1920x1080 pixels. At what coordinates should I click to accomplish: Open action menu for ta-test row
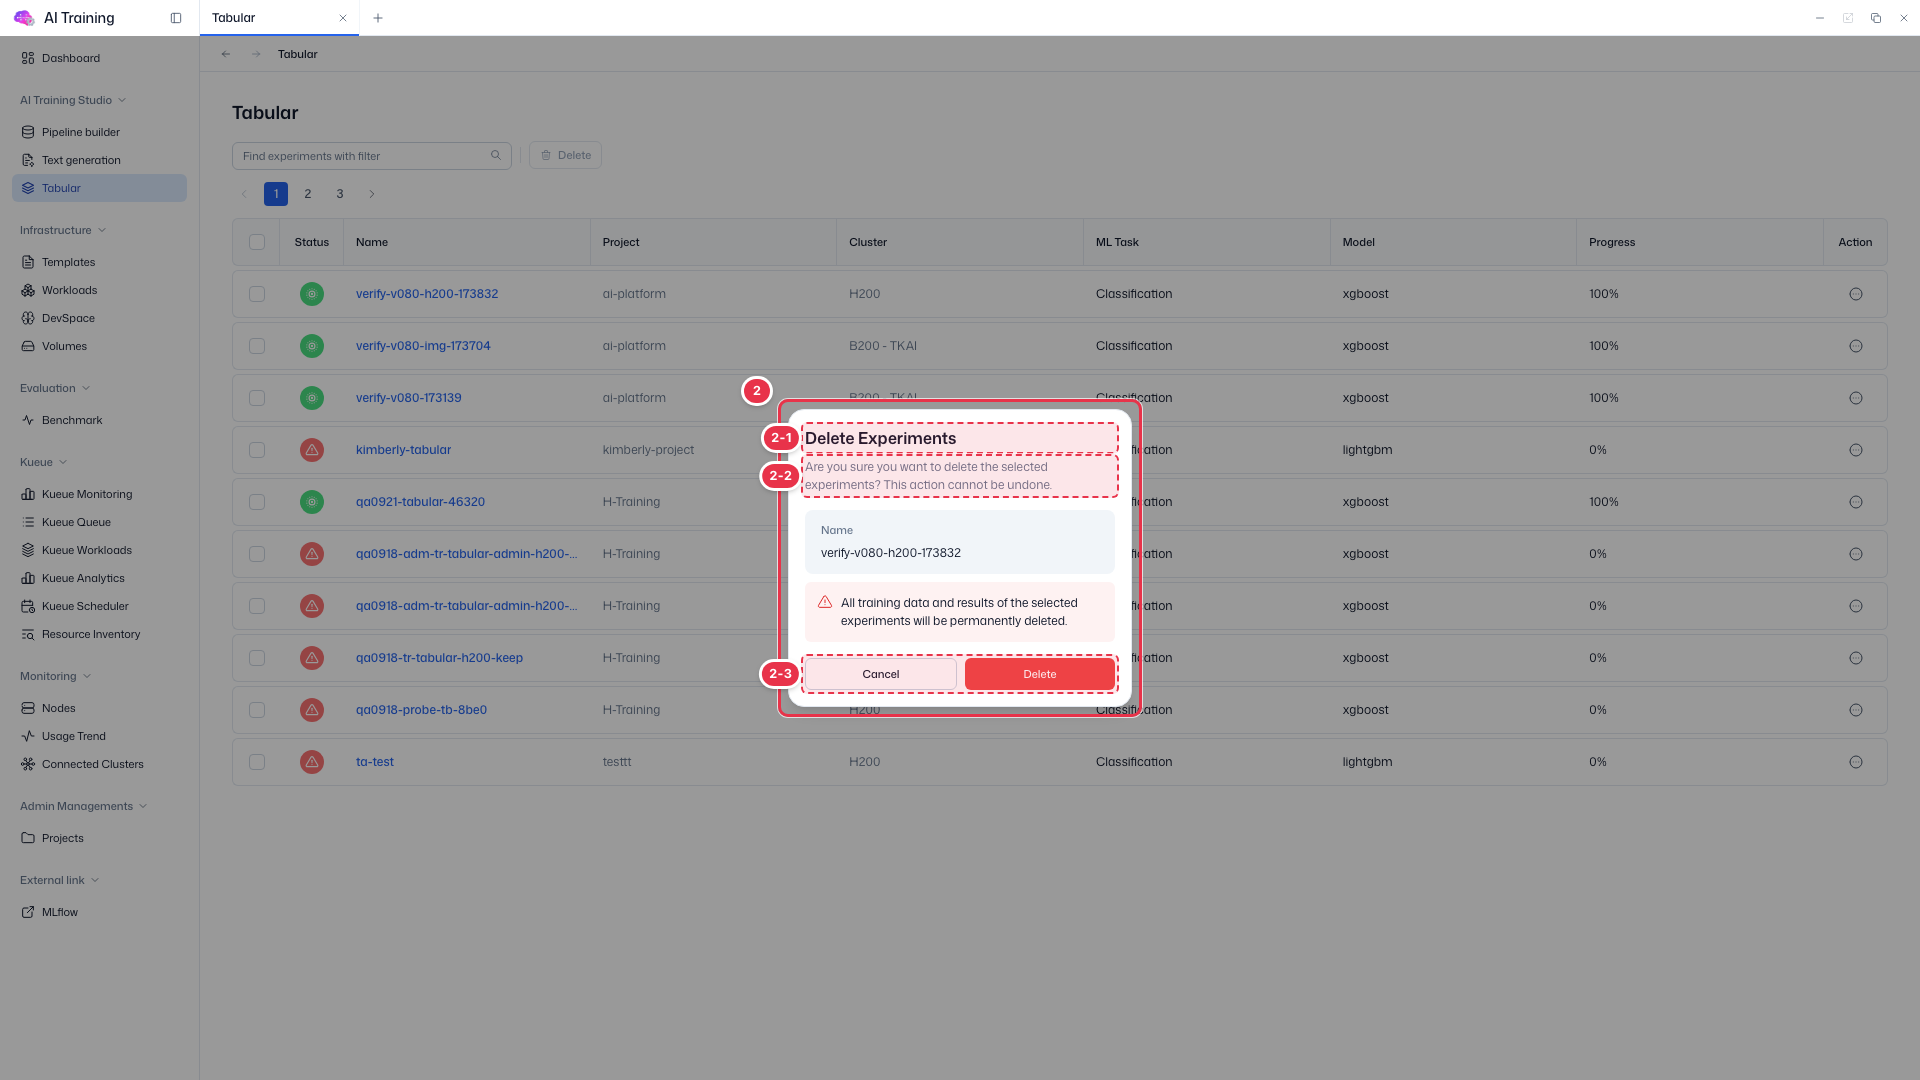tap(1855, 762)
